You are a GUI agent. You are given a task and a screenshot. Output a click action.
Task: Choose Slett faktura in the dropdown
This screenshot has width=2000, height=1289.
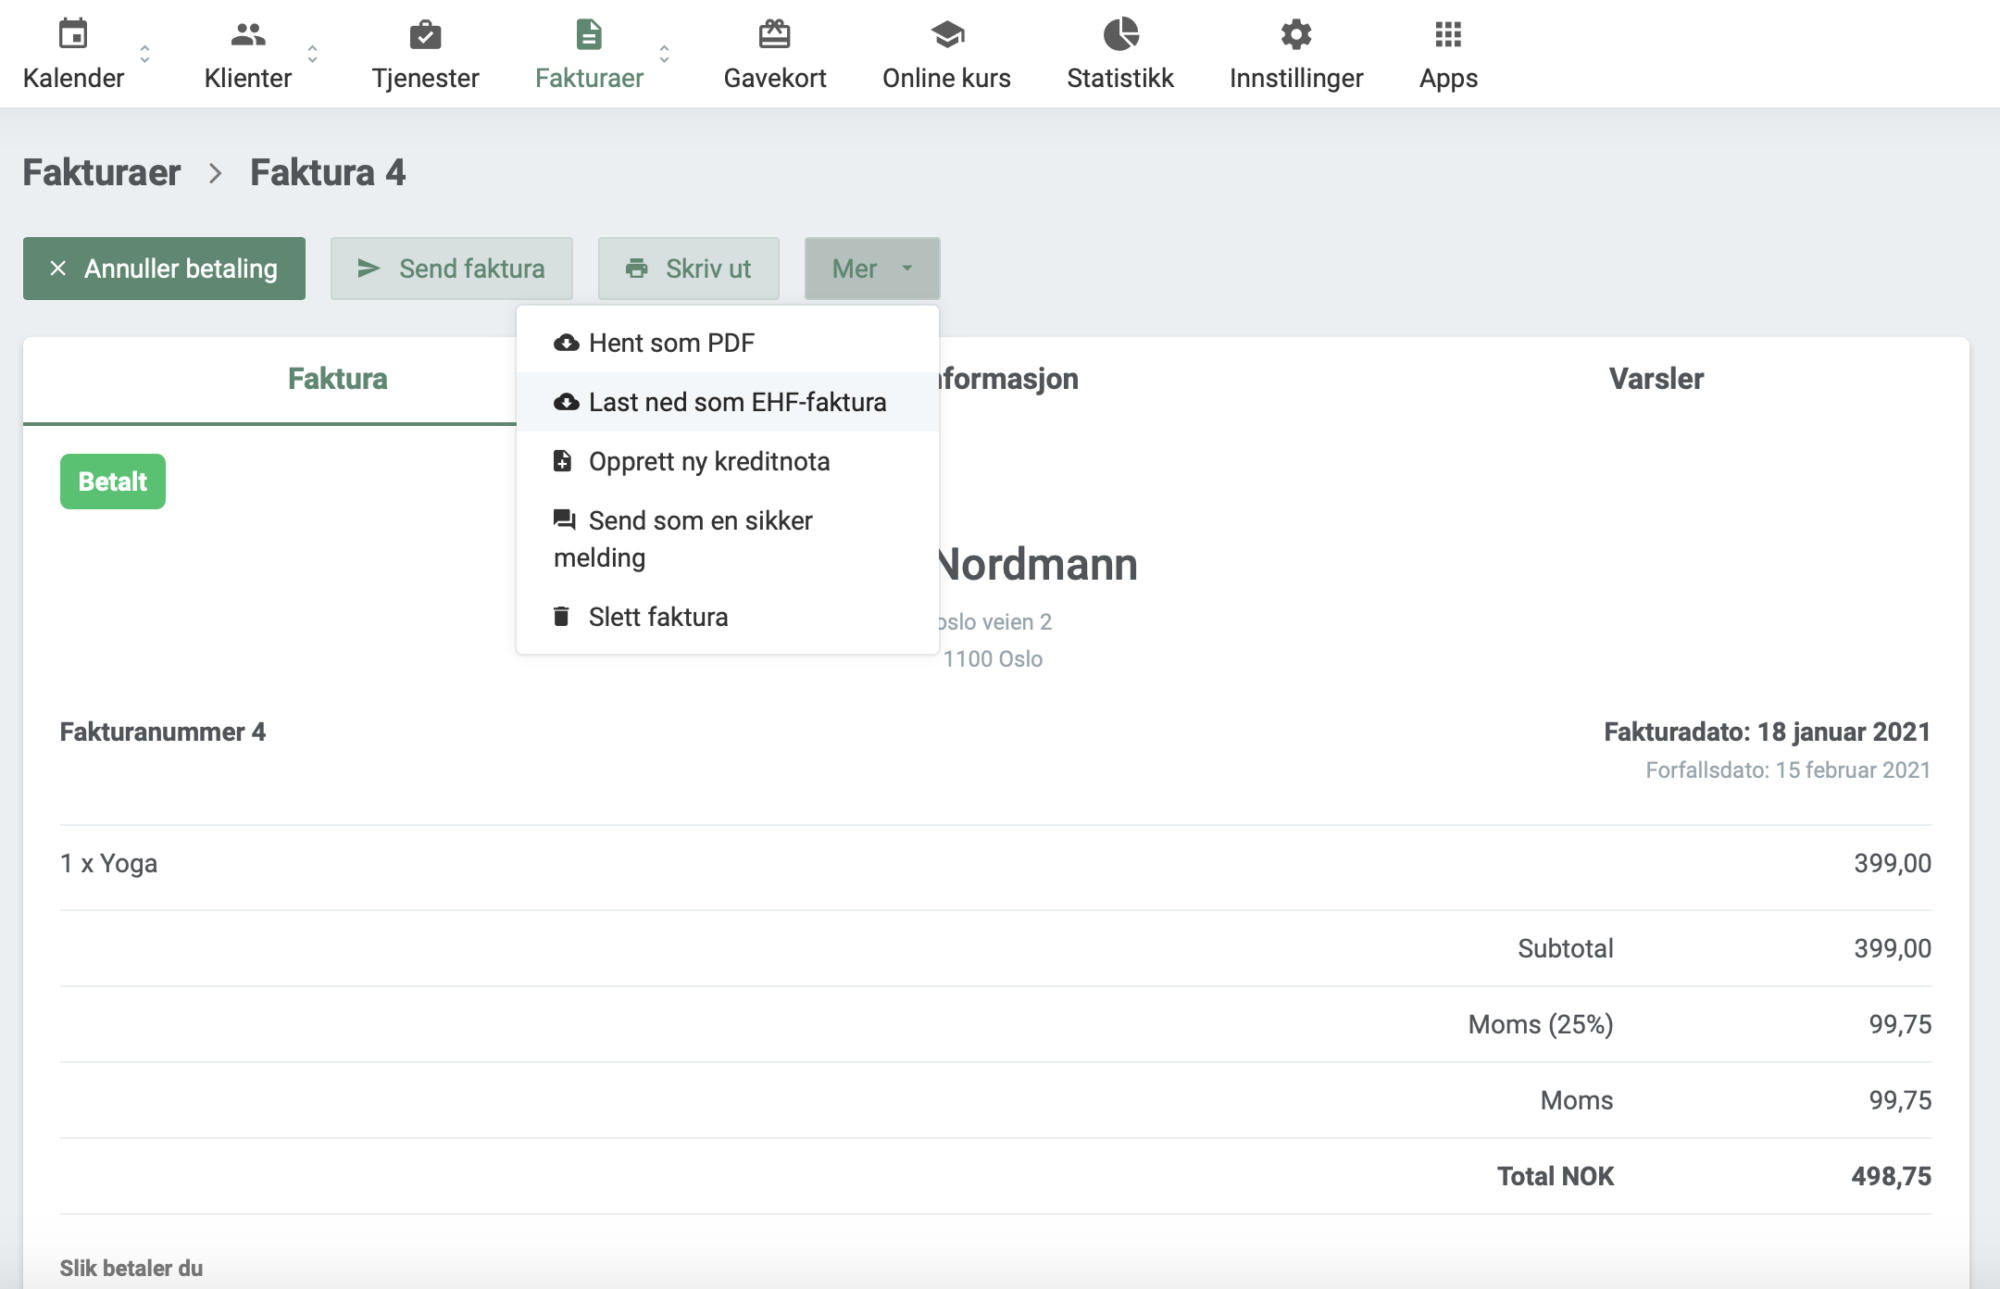tap(728, 617)
